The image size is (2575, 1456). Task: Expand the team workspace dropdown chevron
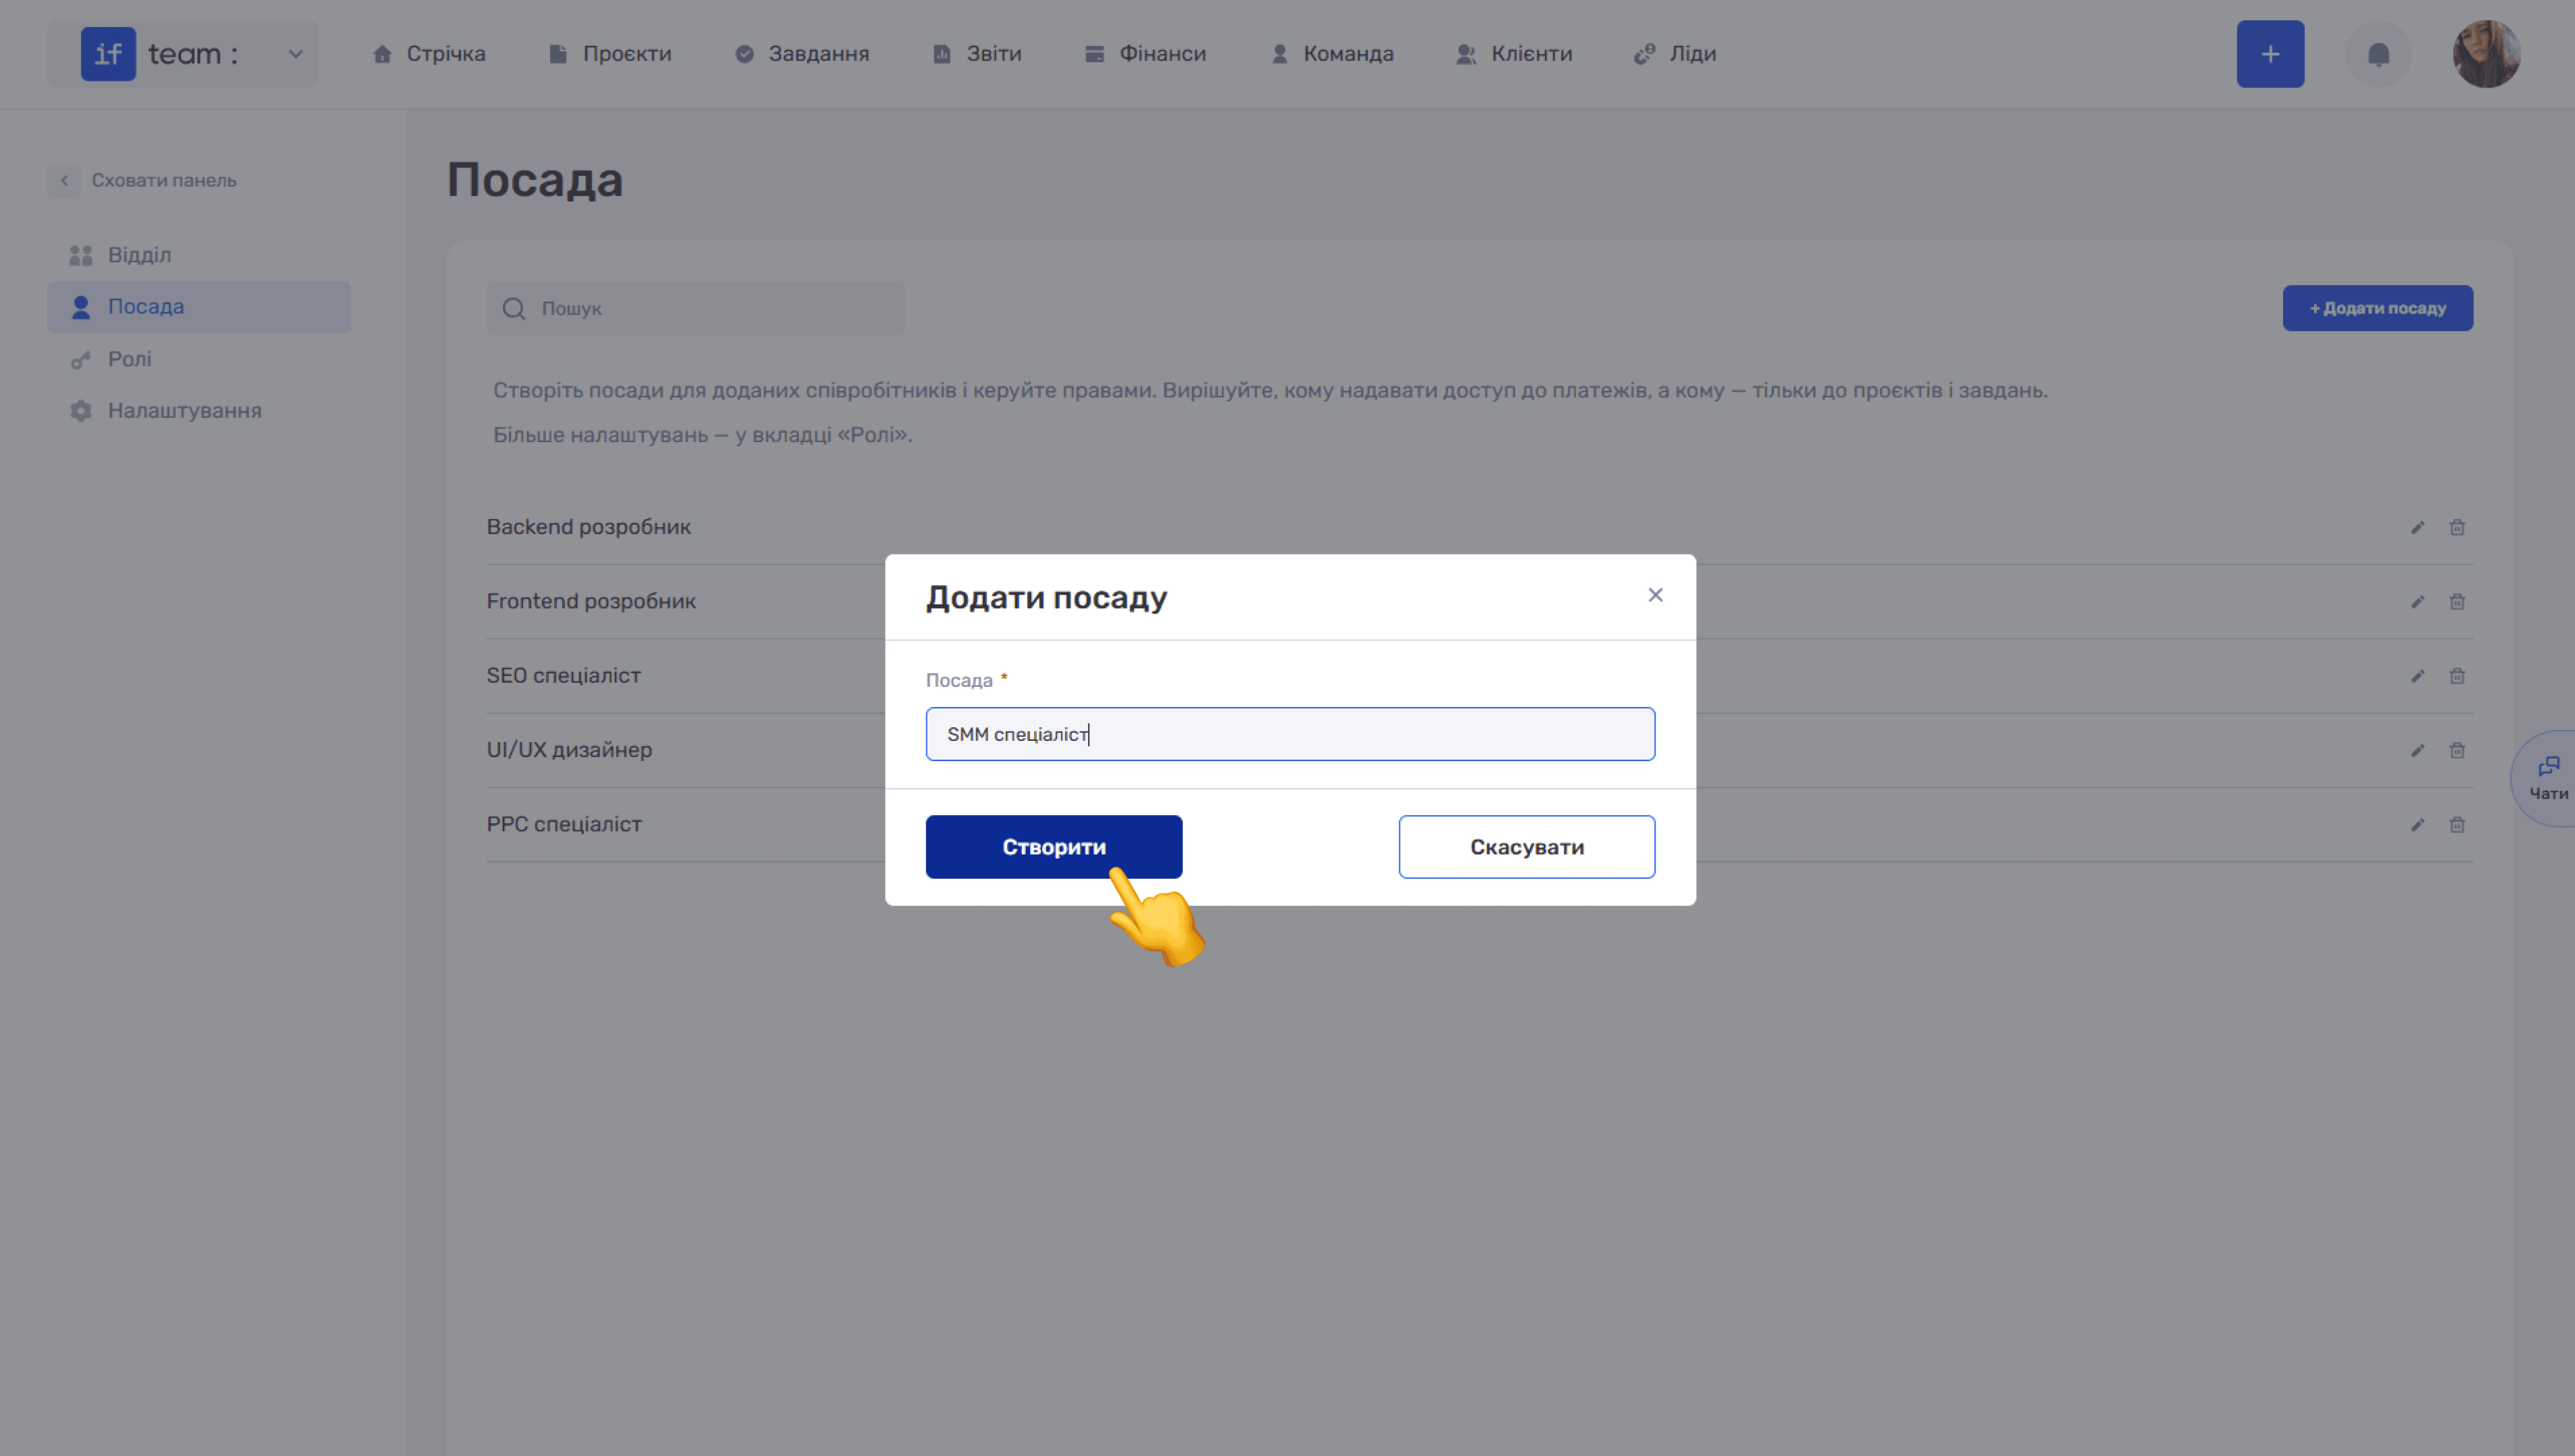pos(296,54)
